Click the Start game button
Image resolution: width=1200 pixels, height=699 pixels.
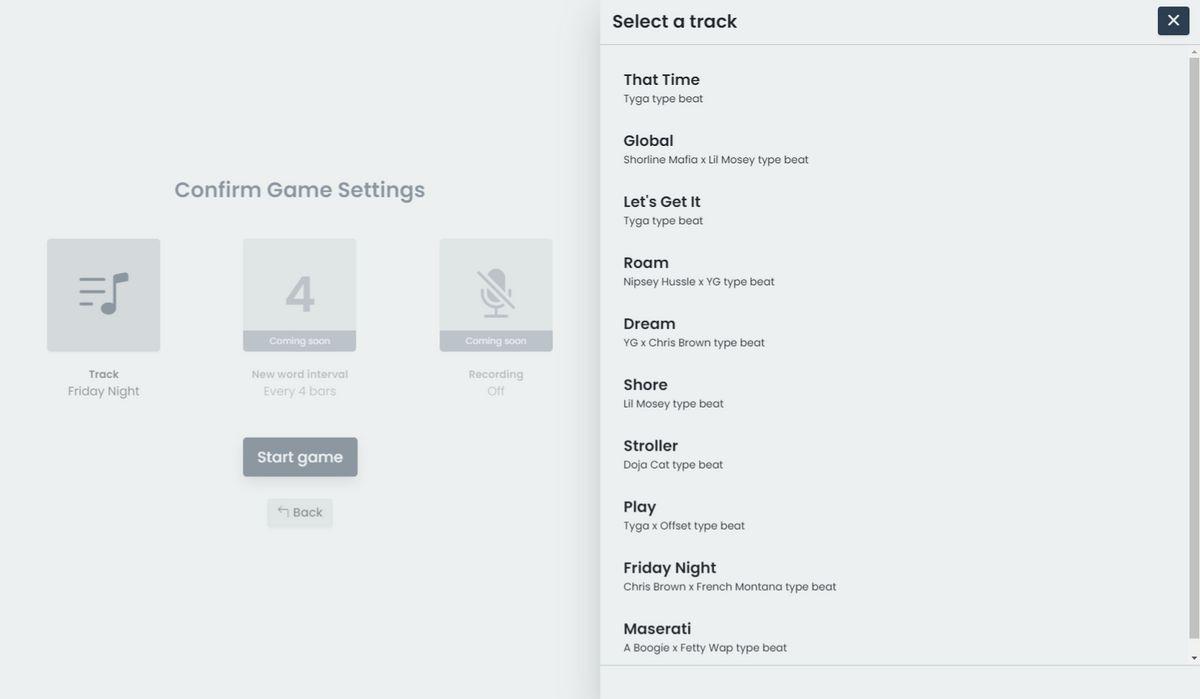pyautogui.click(x=300, y=457)
